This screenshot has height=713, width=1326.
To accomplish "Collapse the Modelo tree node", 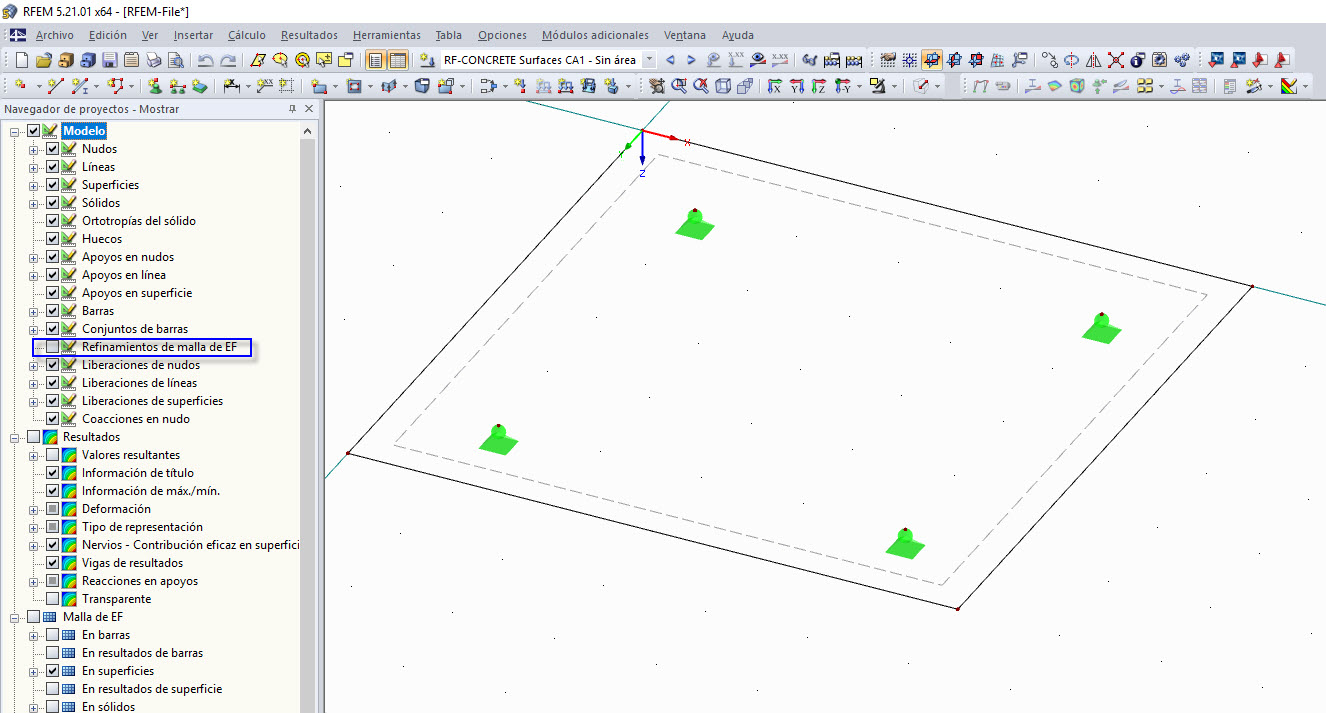I will [15, 131].
